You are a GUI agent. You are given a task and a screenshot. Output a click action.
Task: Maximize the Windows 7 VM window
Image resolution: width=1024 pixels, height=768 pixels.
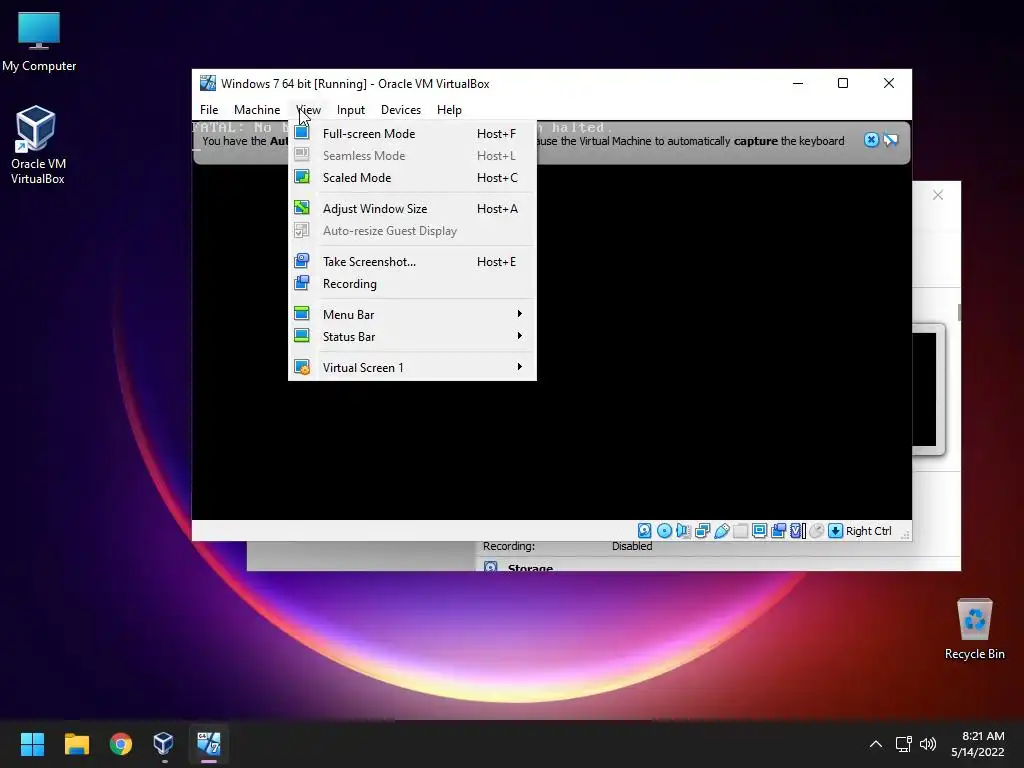[843, 83]
